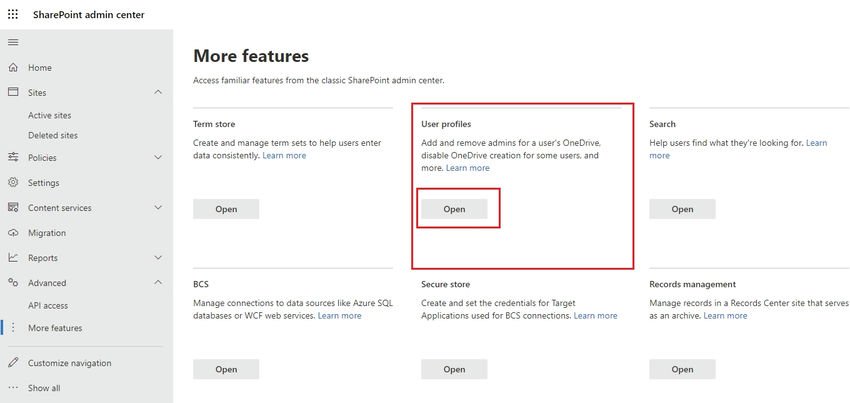The width and height of the screenshot is (850, 403).
Task: Open the app launcher waffle icon
Action: pyautogui.click(x=13, y=14)
